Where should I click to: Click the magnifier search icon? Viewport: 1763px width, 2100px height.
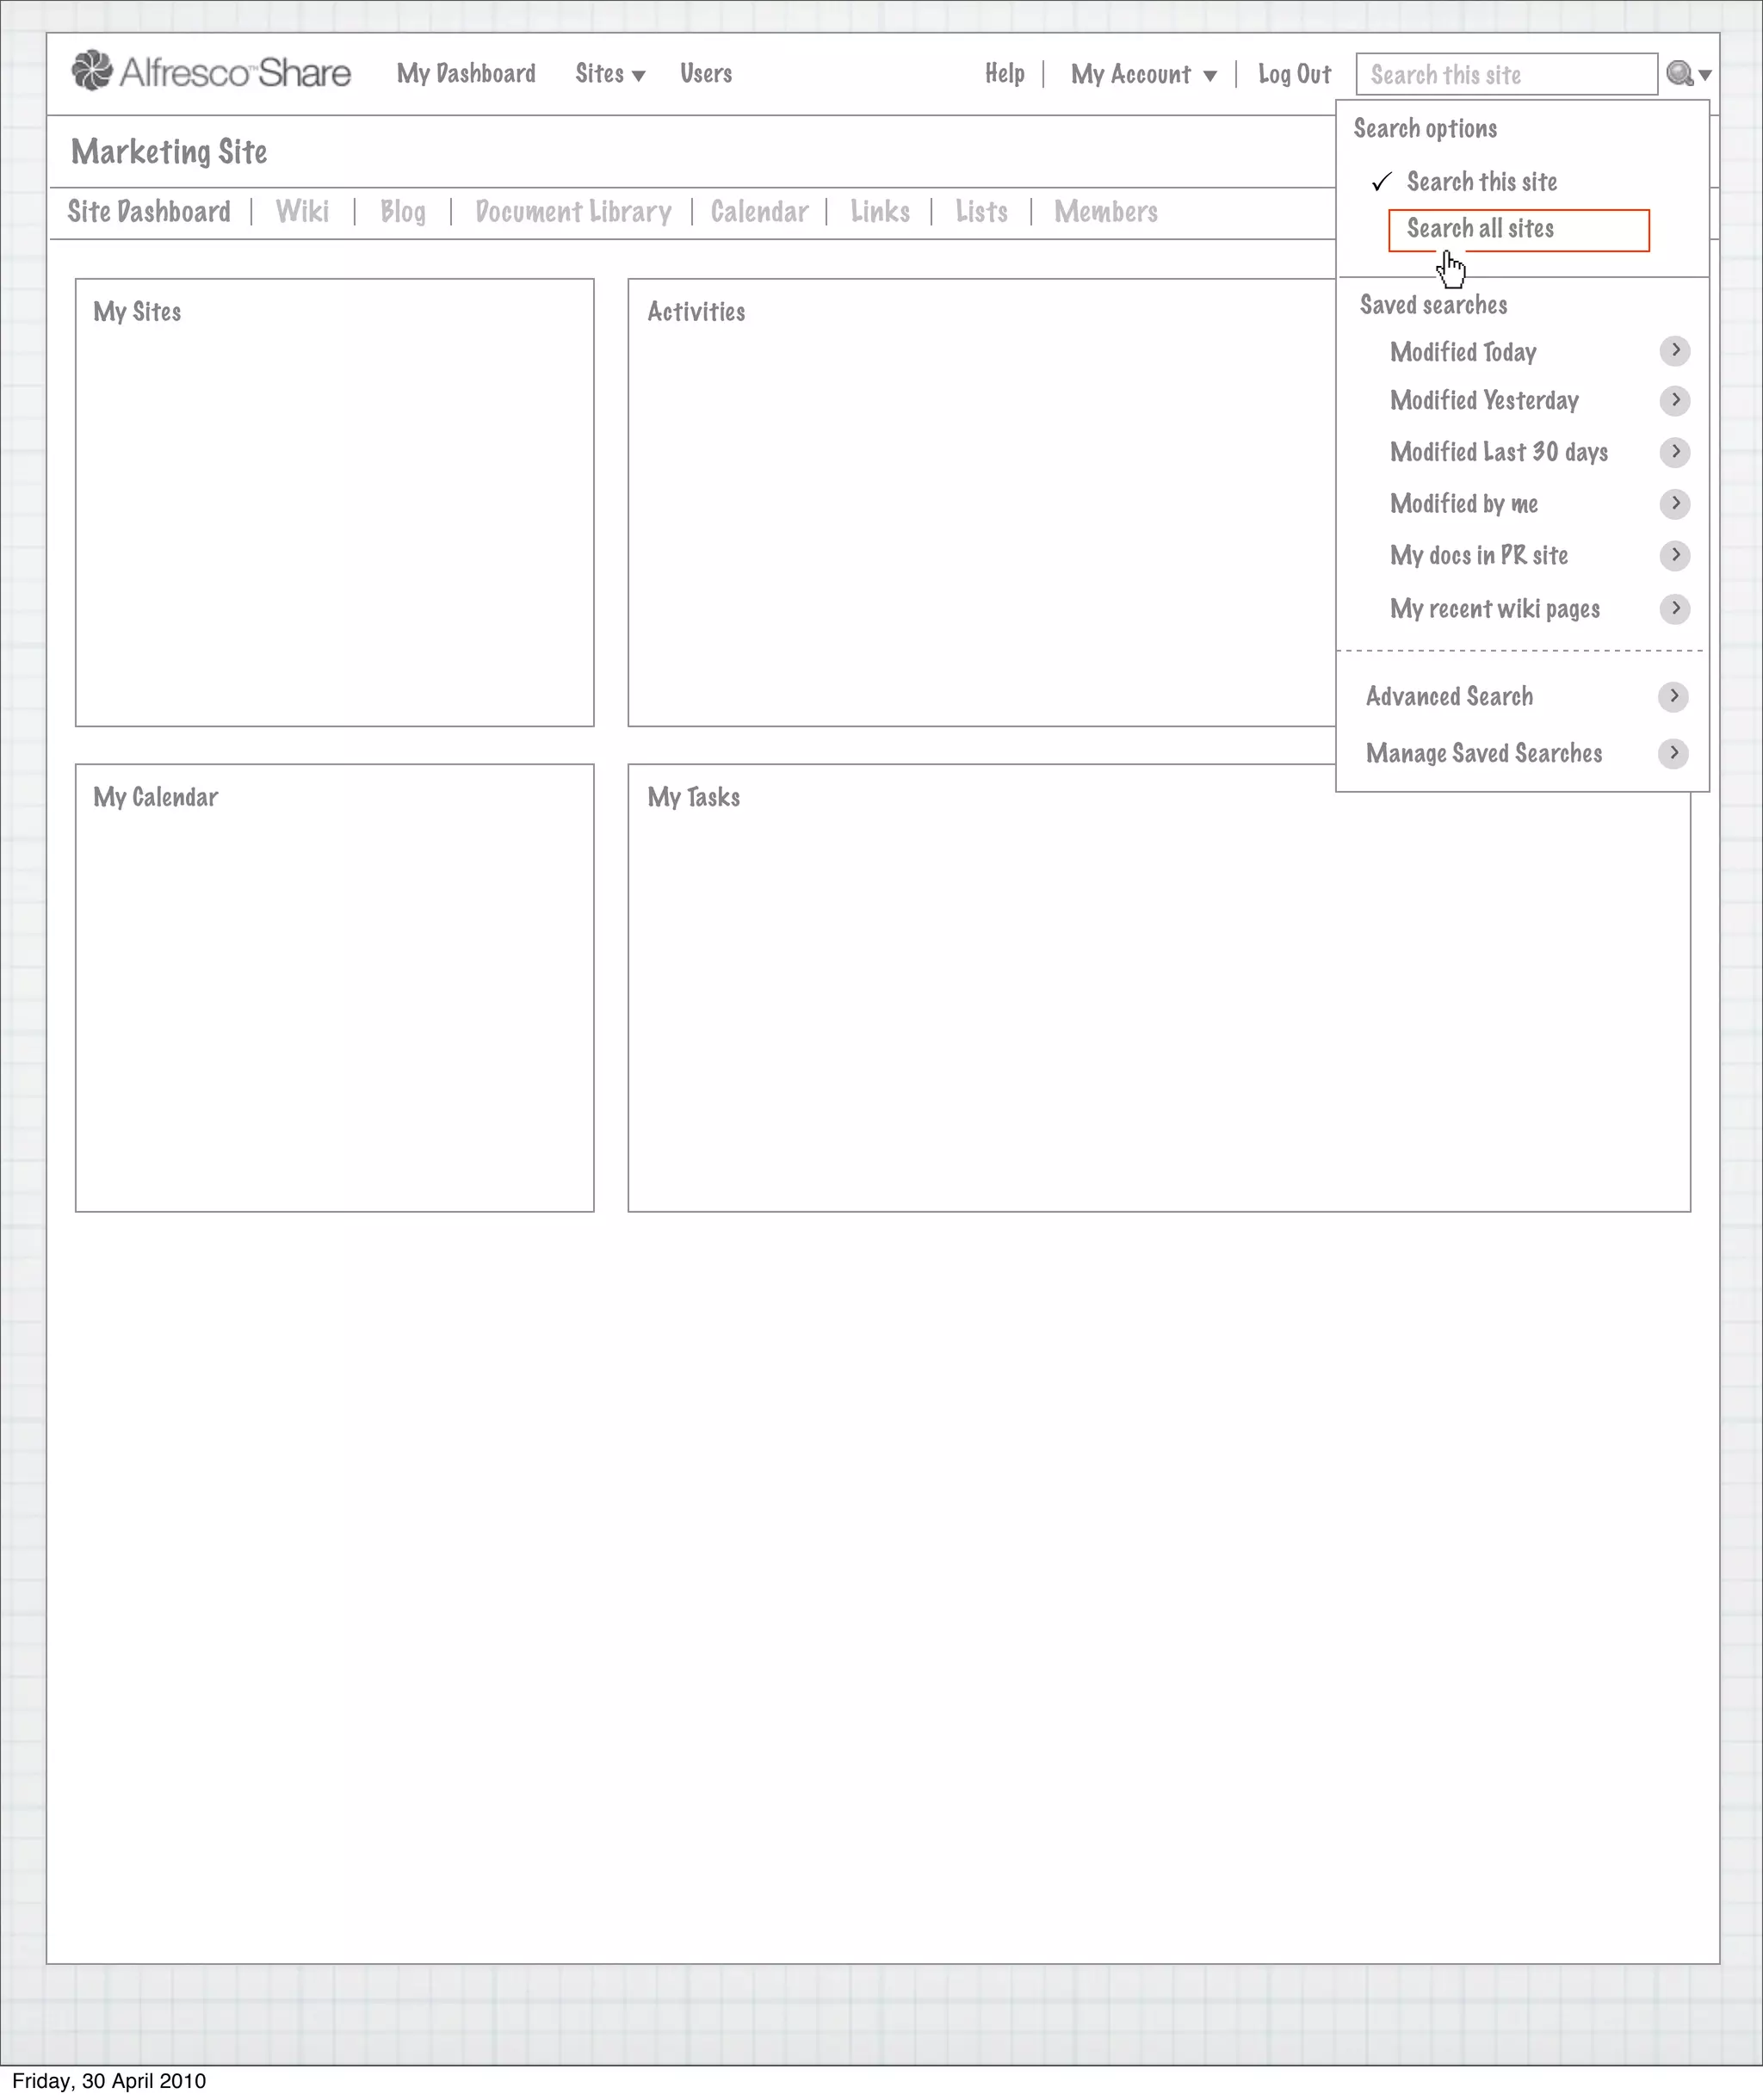[x=1679, y=73]
